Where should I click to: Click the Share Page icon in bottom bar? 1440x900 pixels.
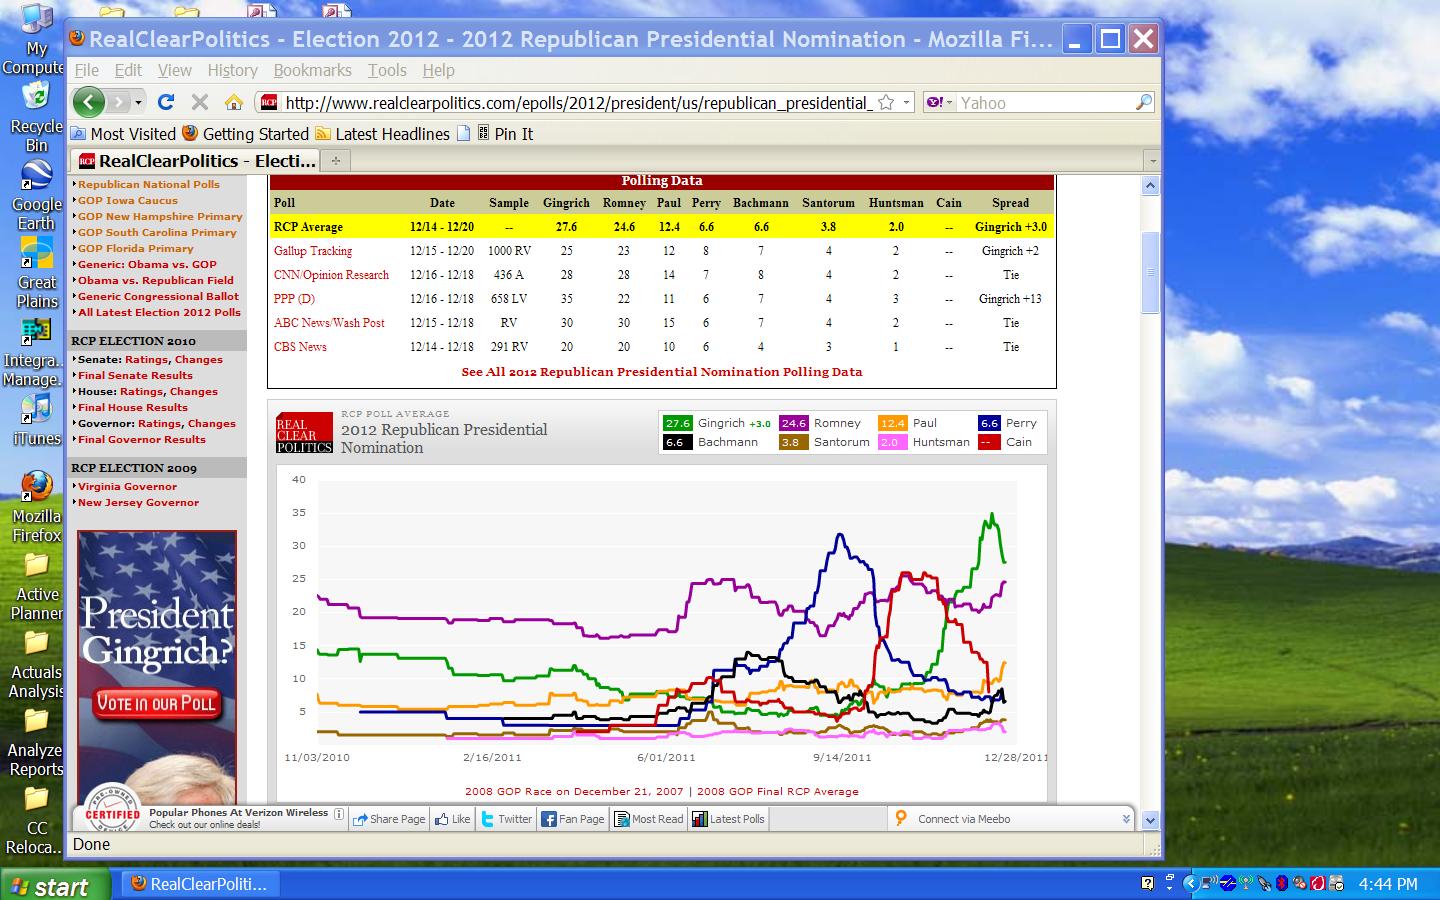360,819
